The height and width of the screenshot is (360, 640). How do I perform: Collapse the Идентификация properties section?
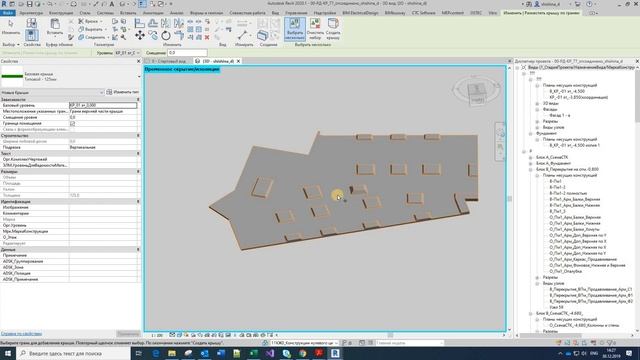click(138, 201)
